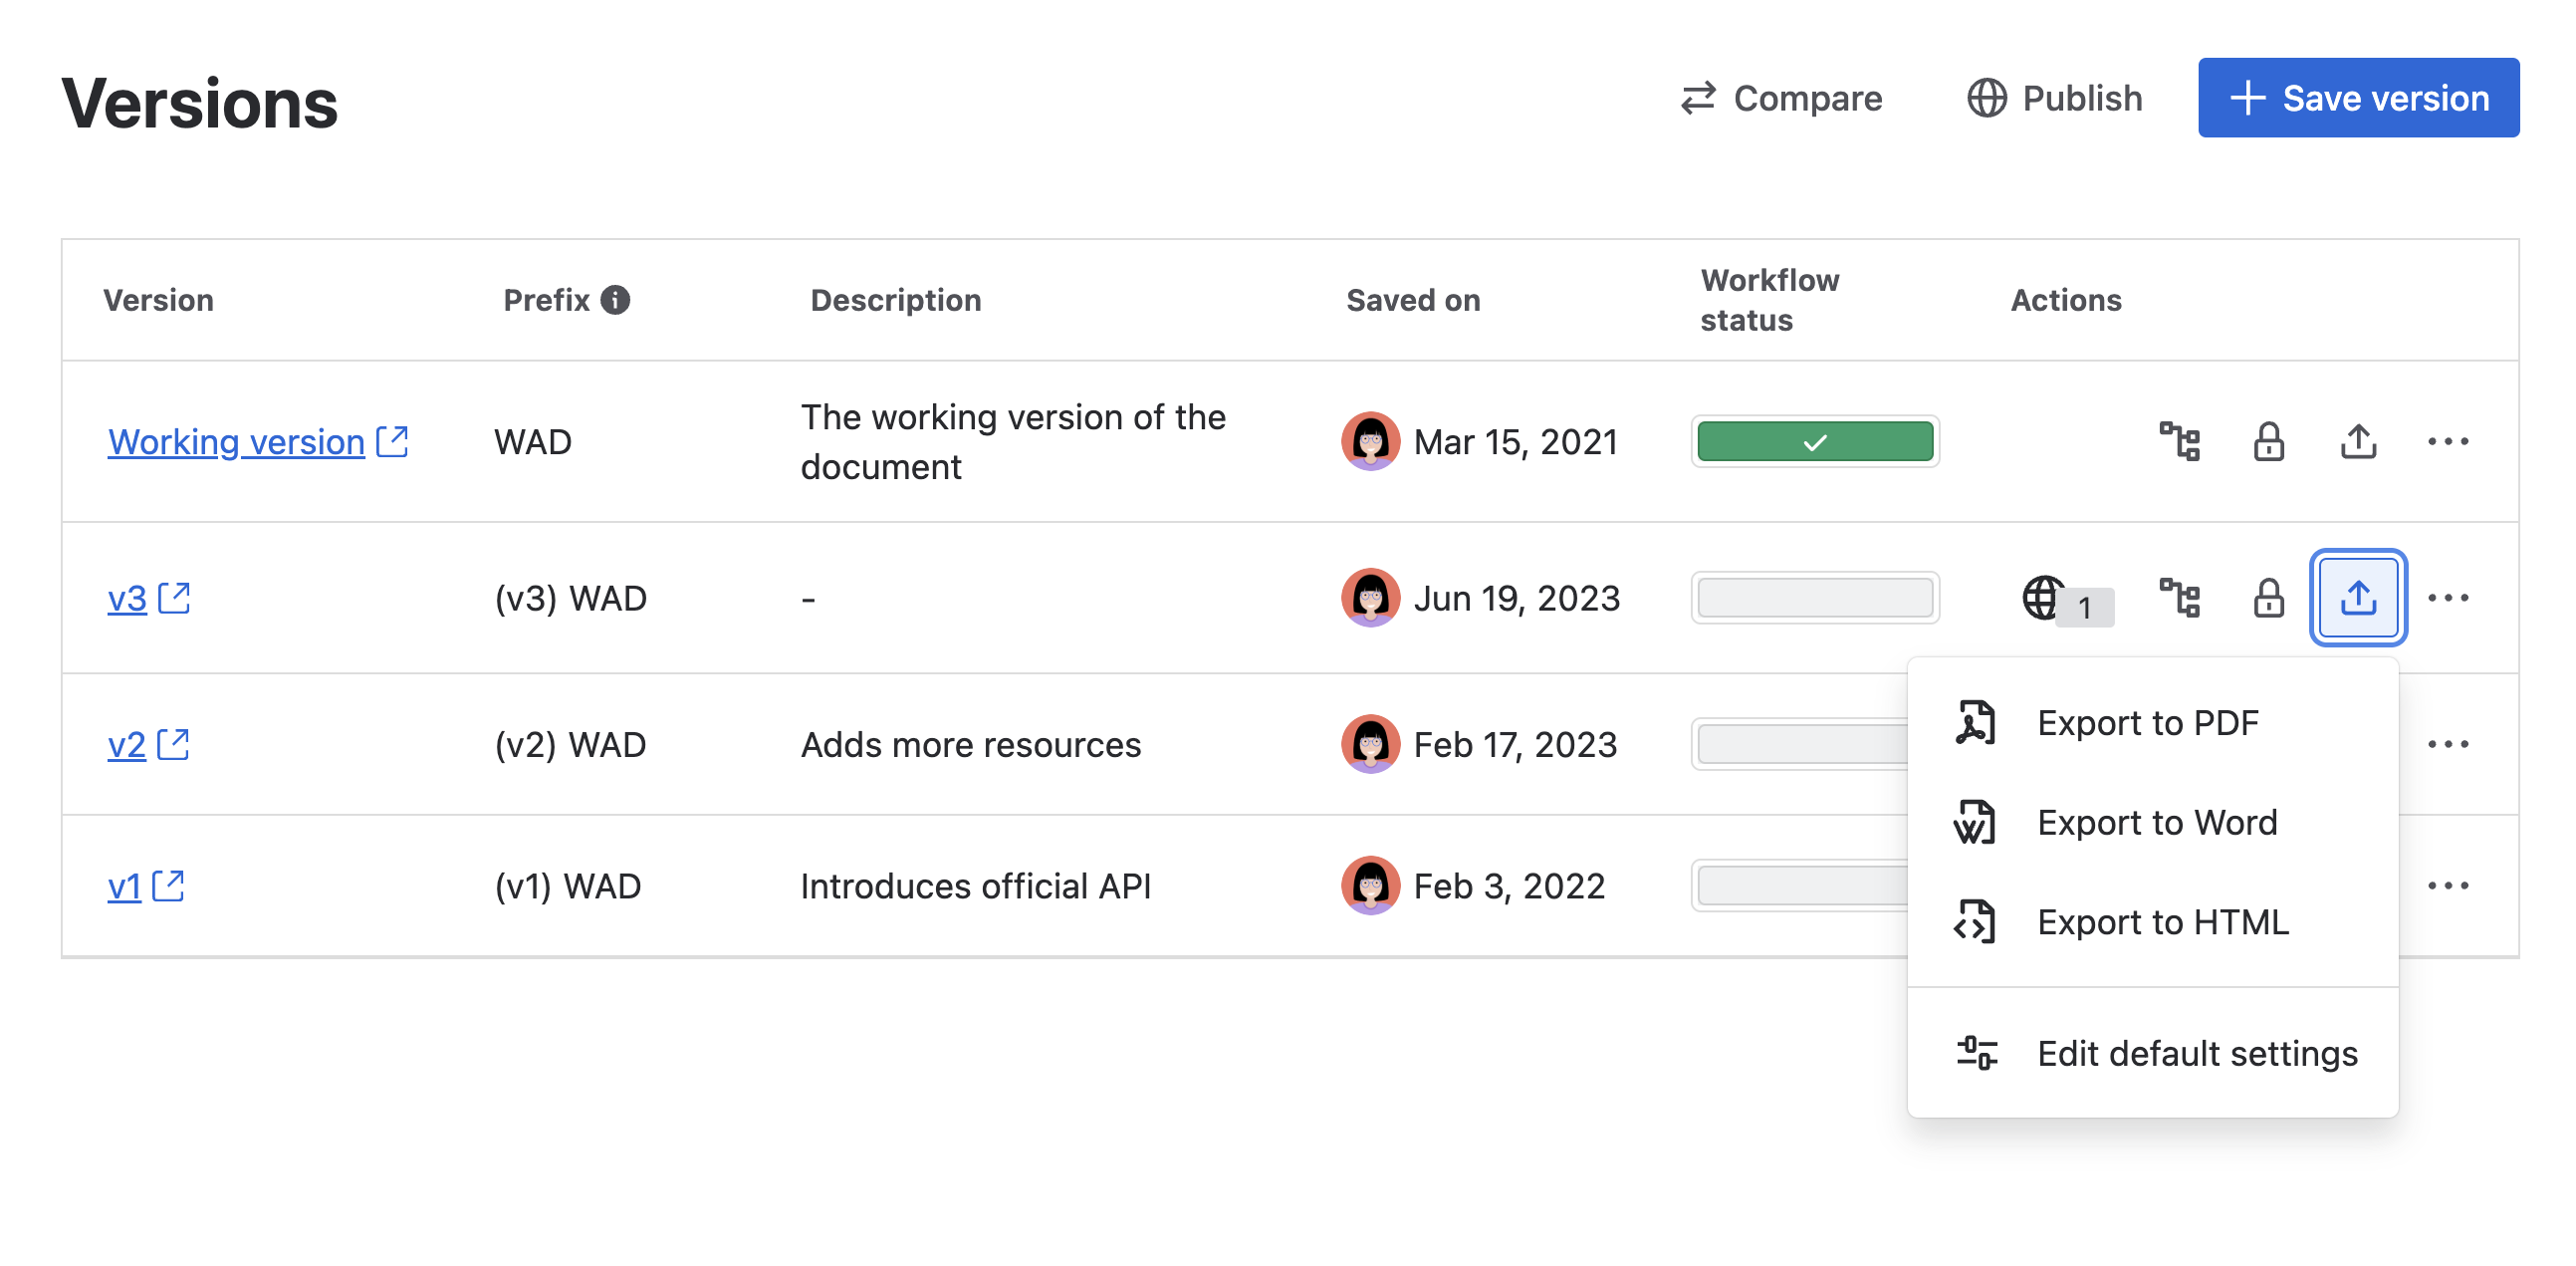The image size is (2576, 1266).
Task: Open more actions menu for Working version
Action: coord(2447,441)
